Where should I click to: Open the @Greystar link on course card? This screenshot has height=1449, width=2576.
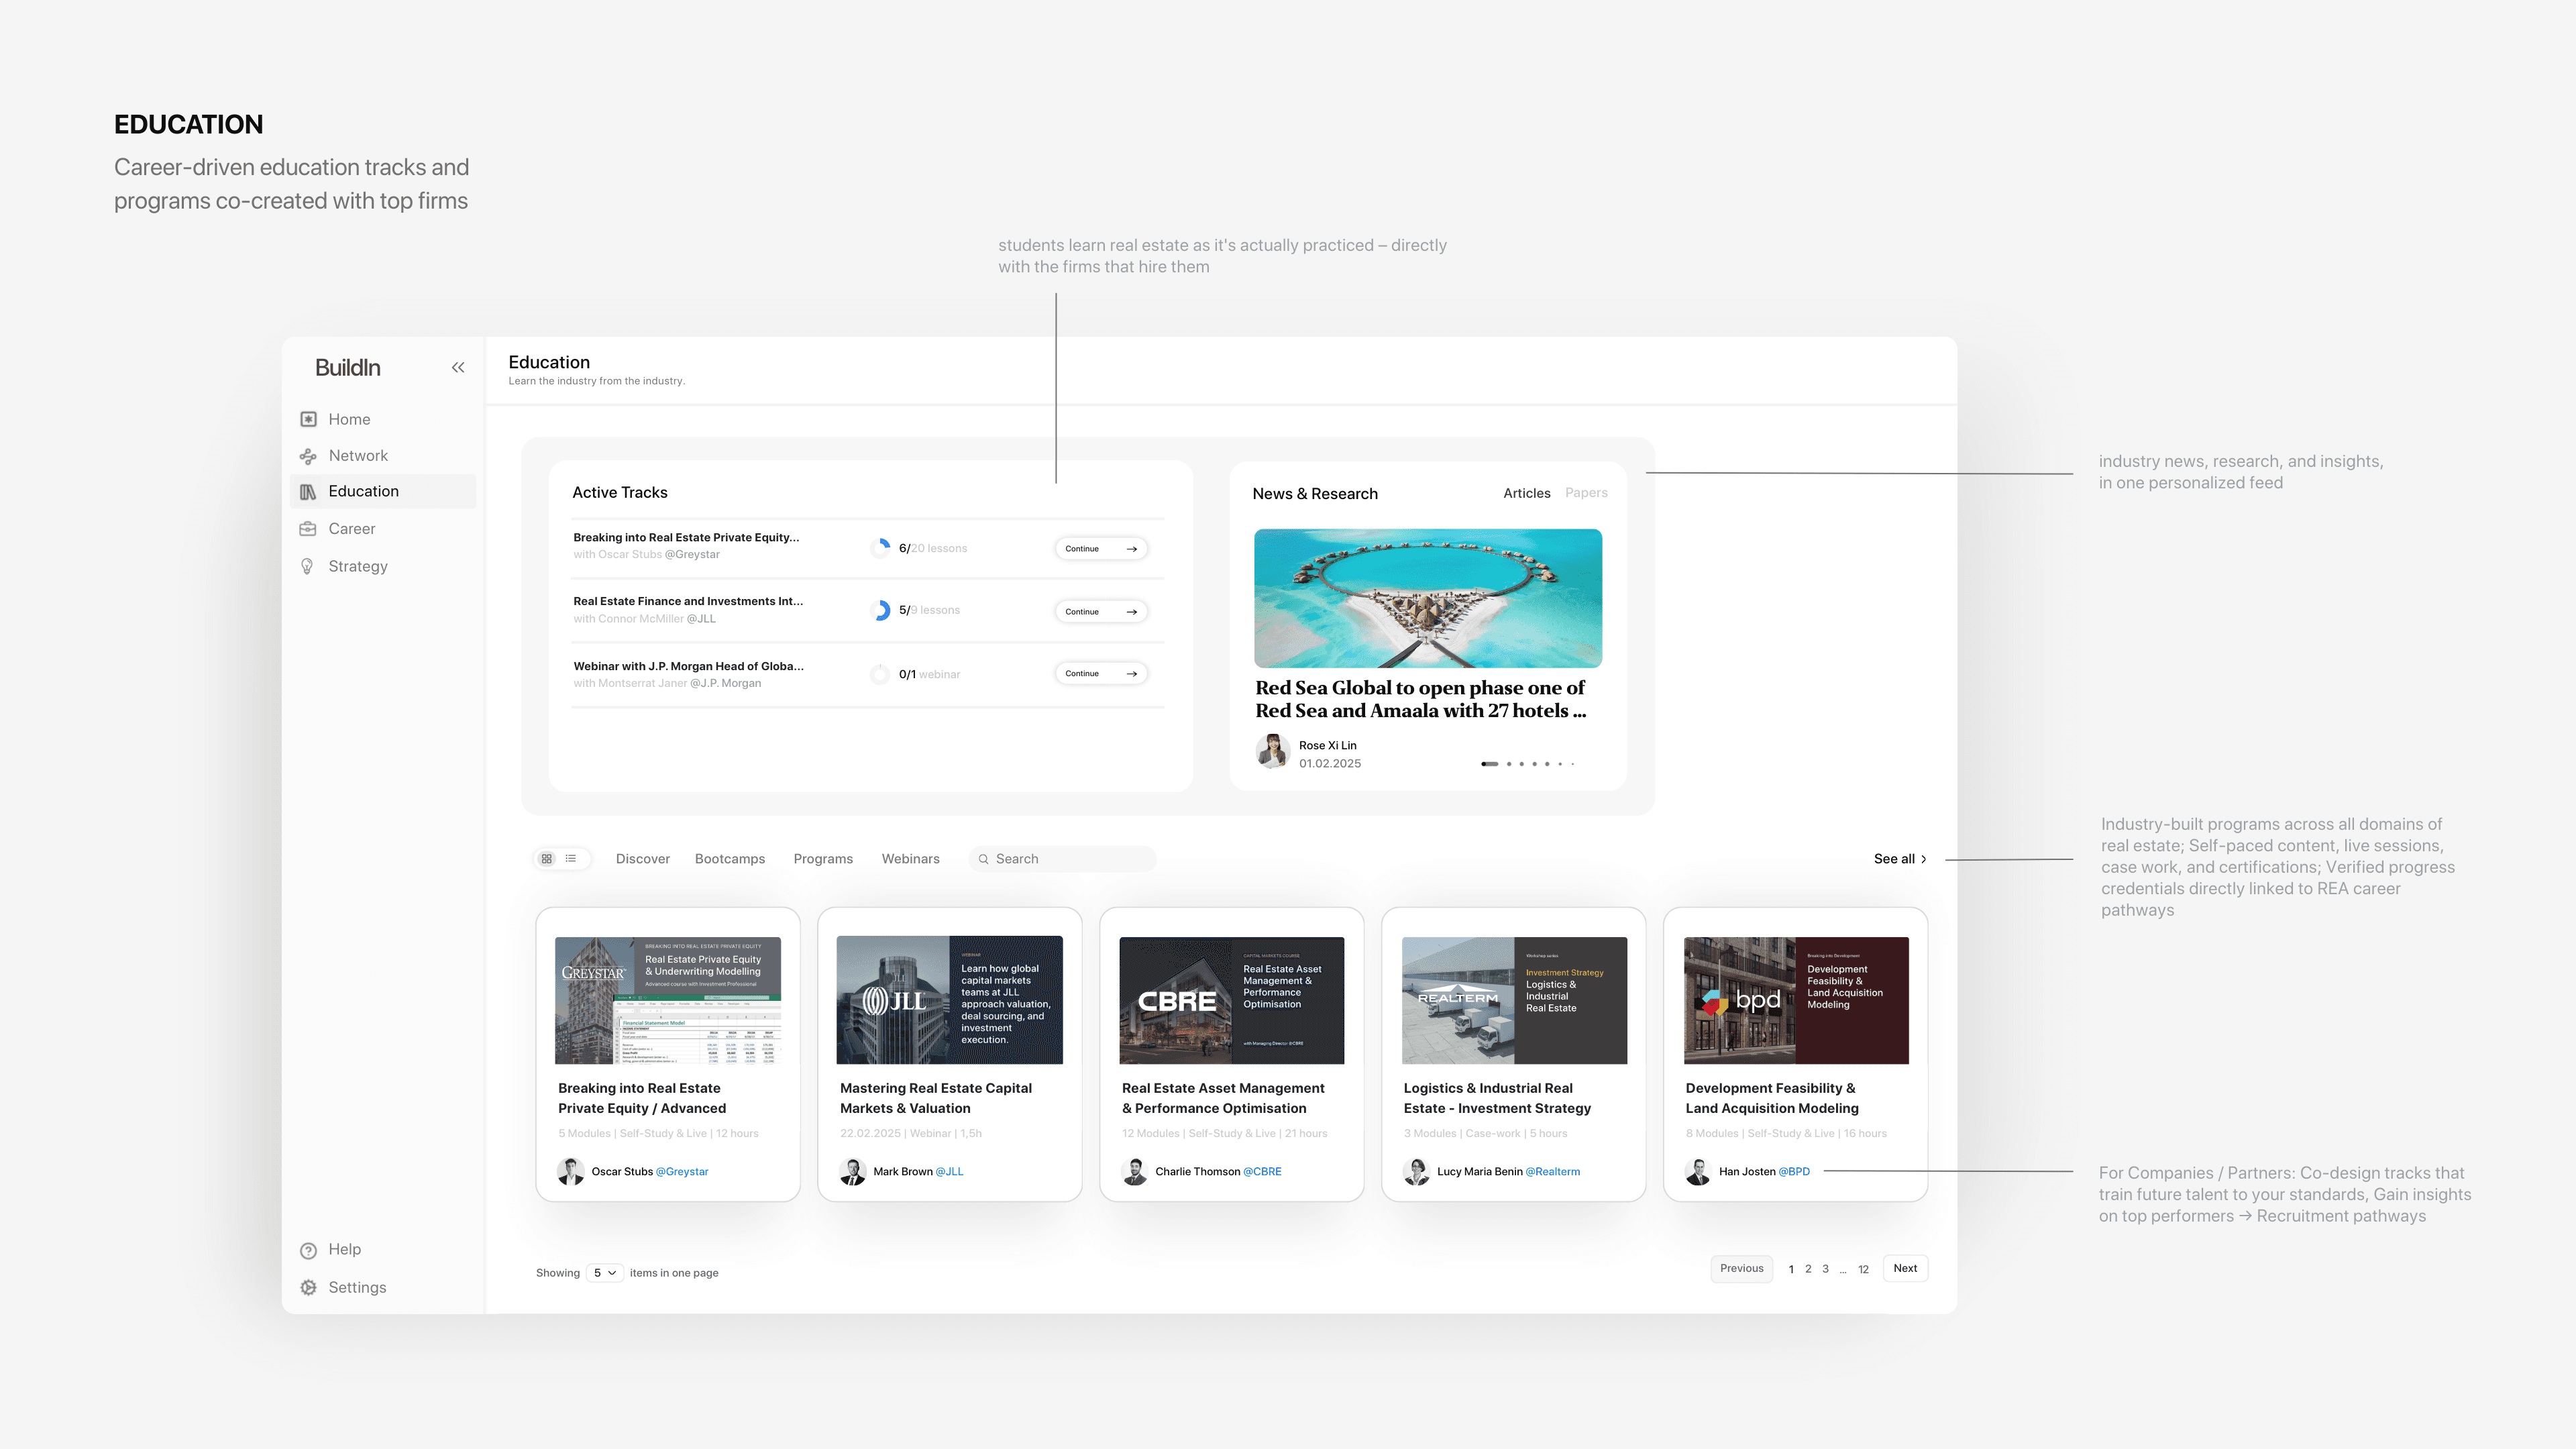click(x=681, y=1172)
